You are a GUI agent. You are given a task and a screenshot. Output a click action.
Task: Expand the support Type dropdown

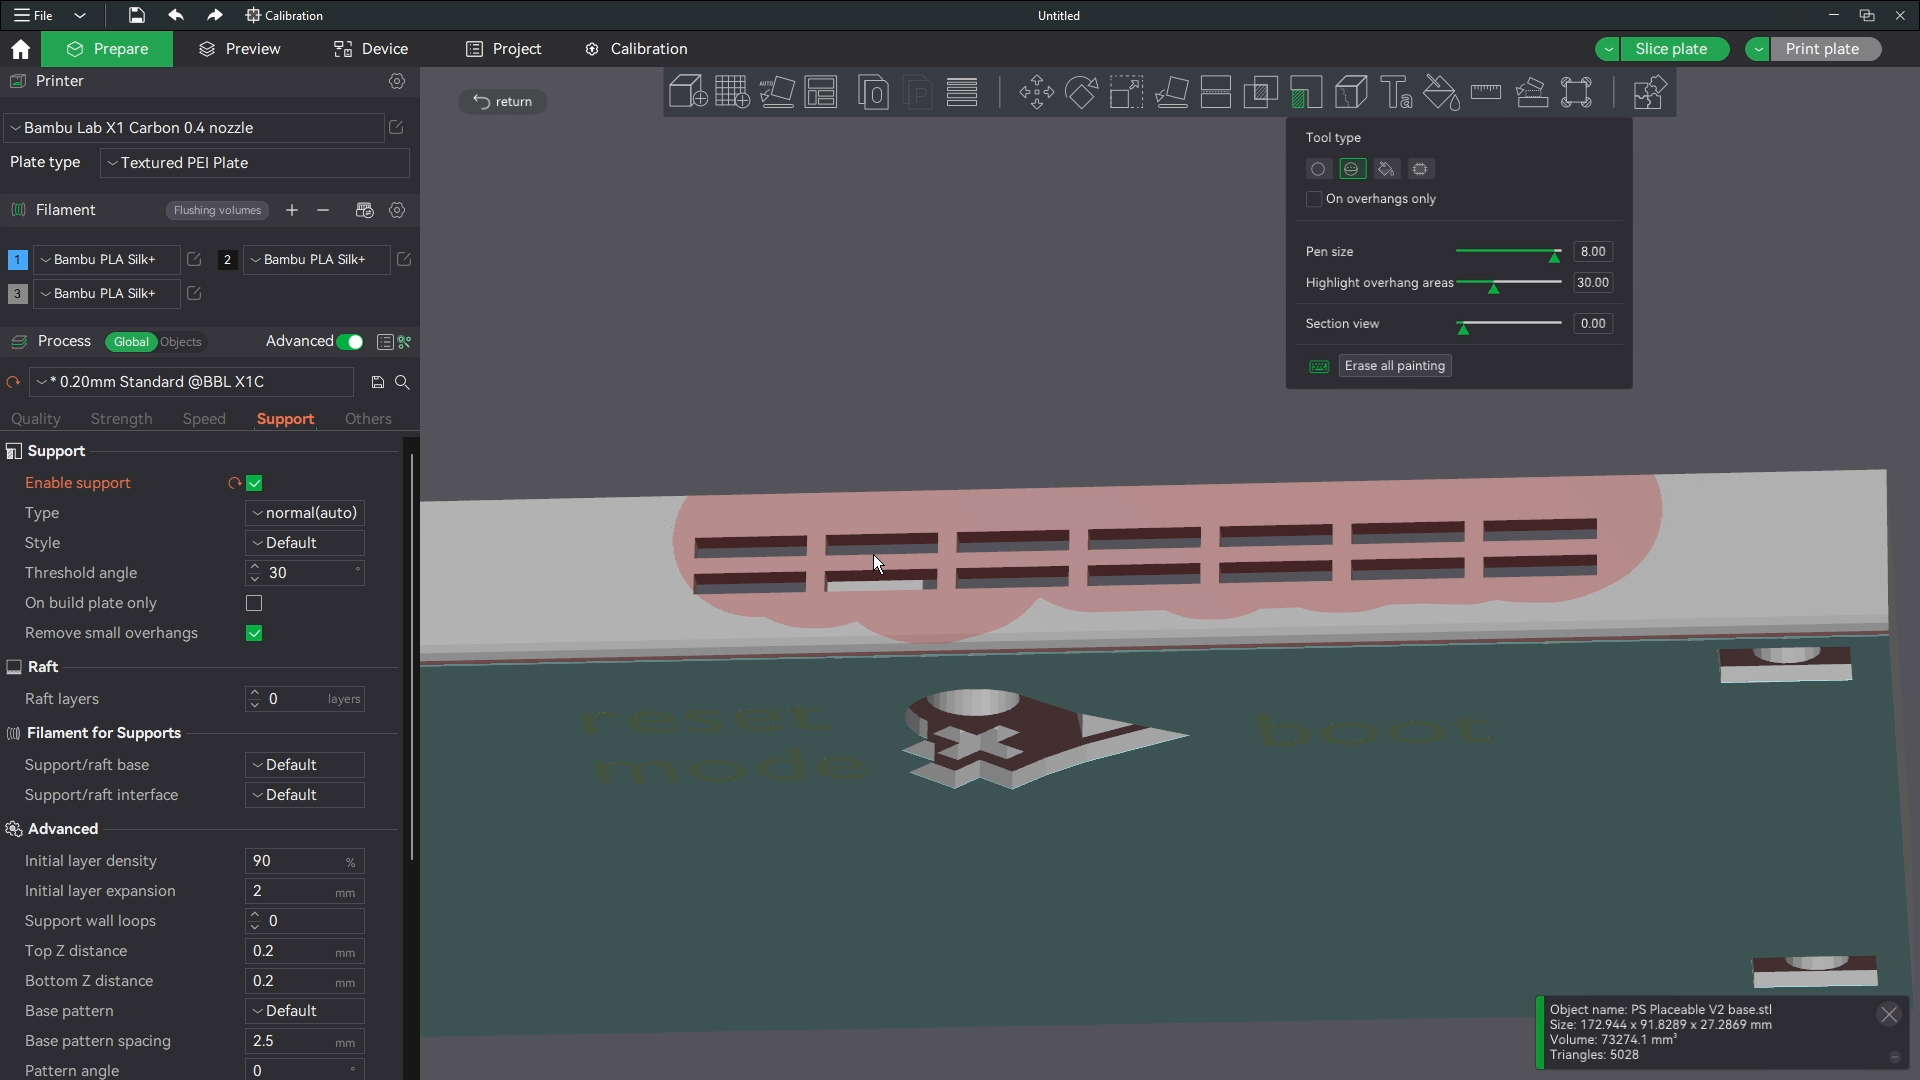click(x=305, y=513)
